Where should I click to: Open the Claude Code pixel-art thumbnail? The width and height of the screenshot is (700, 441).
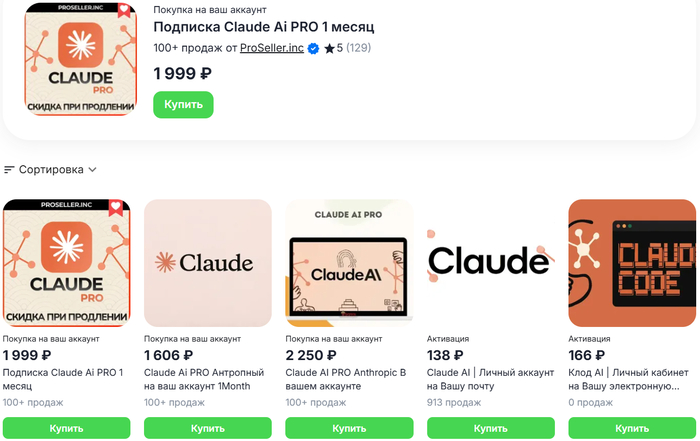point(633,263)
